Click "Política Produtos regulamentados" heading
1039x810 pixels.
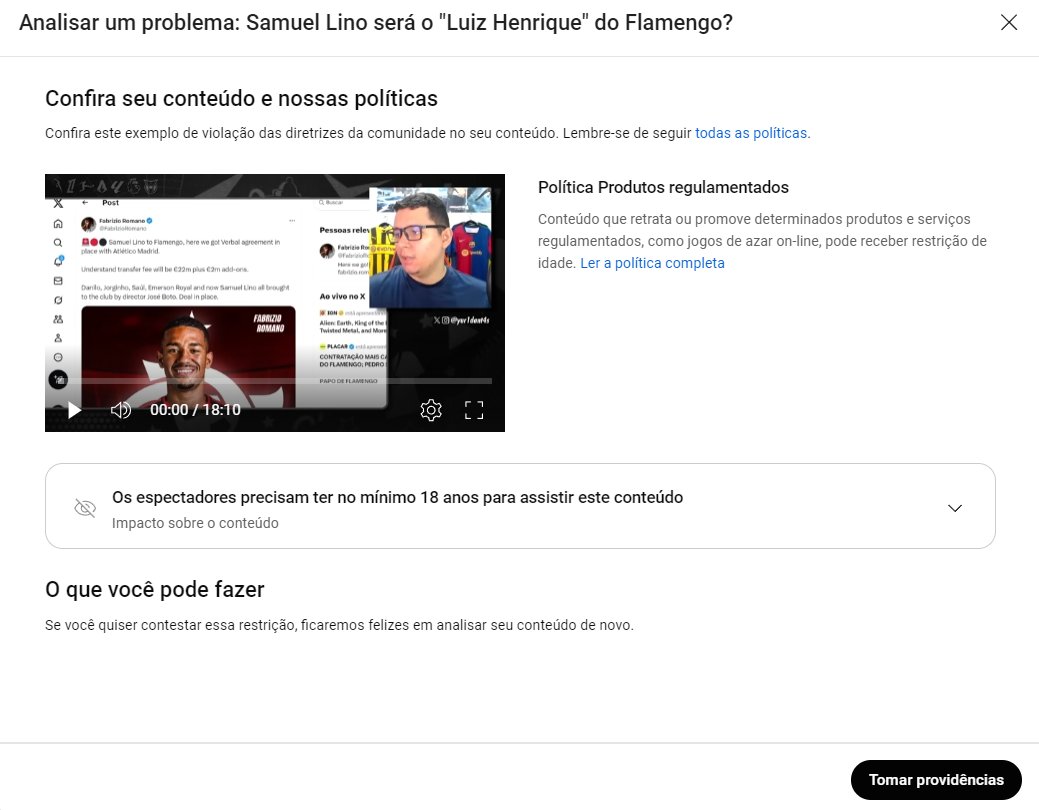click(663, 188)
